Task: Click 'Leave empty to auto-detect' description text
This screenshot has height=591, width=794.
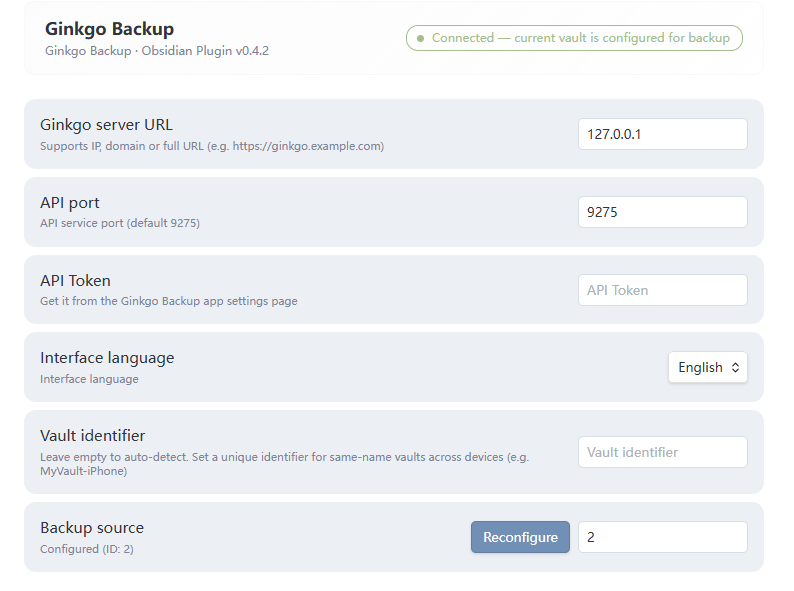Action: 285,464
